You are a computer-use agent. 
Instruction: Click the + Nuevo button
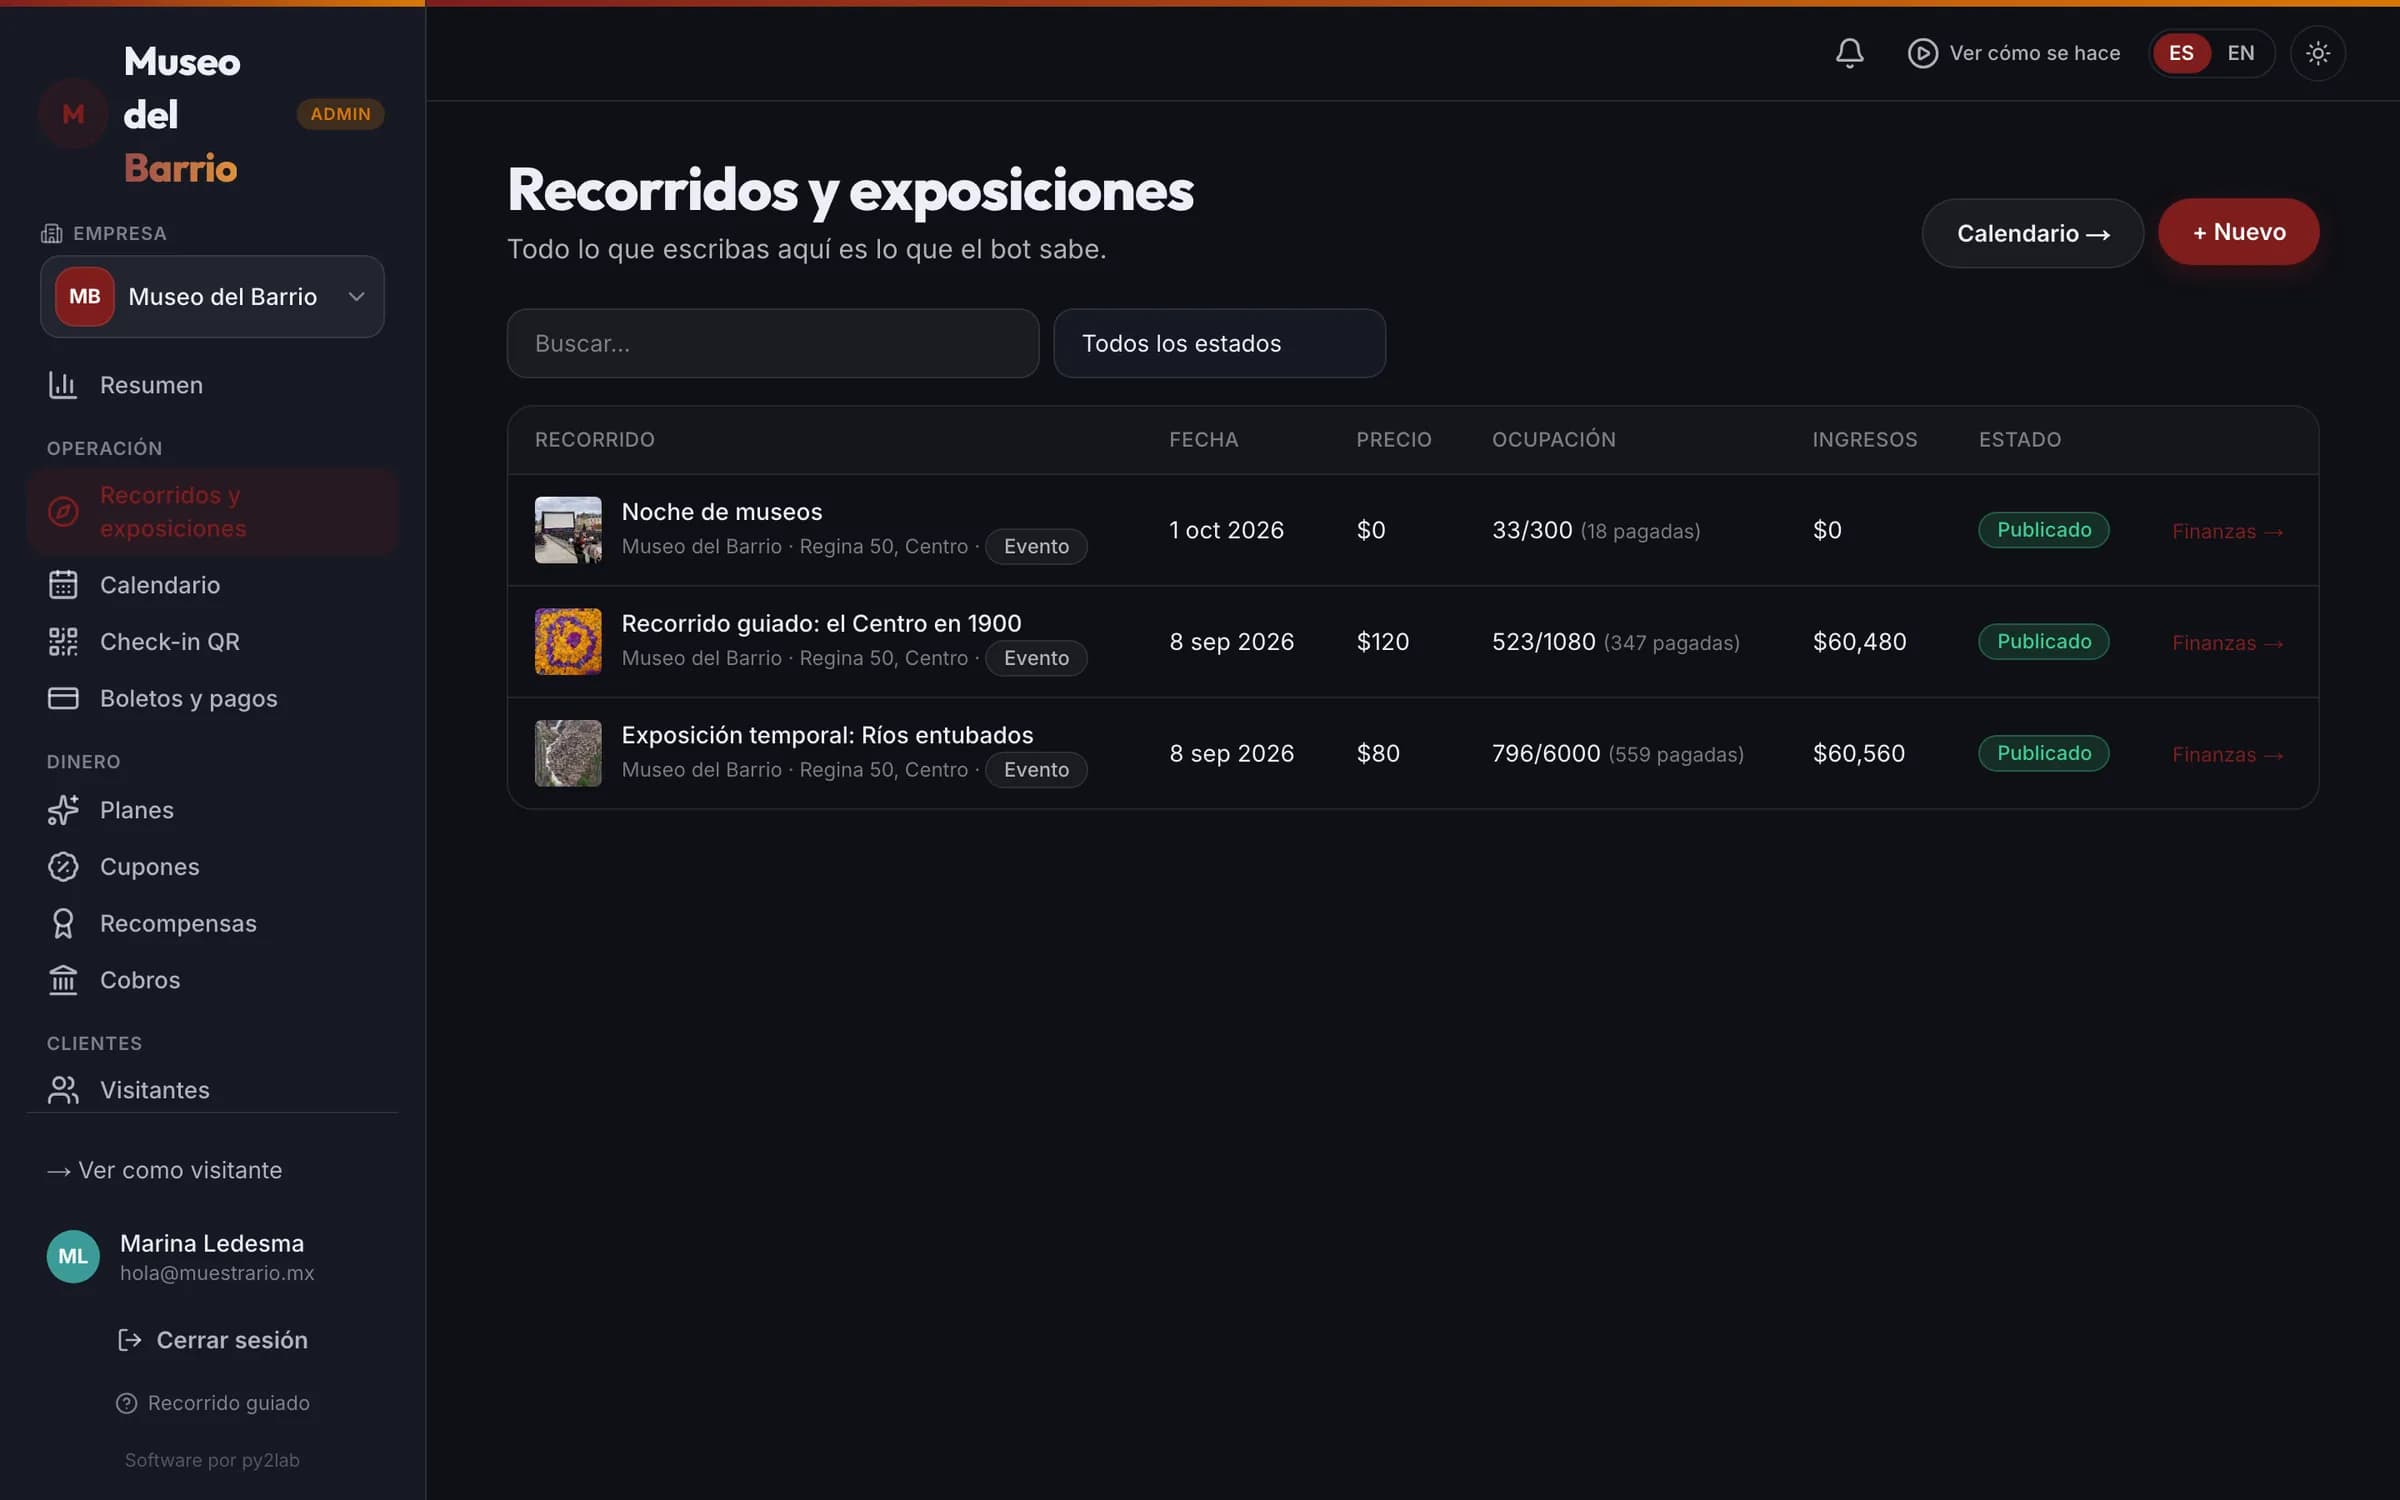[x=2238, y=232]
